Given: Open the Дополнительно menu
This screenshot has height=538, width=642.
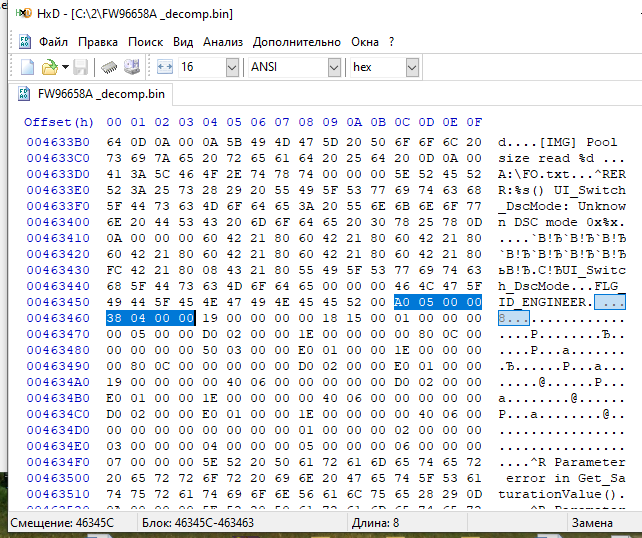Looking at the screenshot, I should tap(297, 42).
